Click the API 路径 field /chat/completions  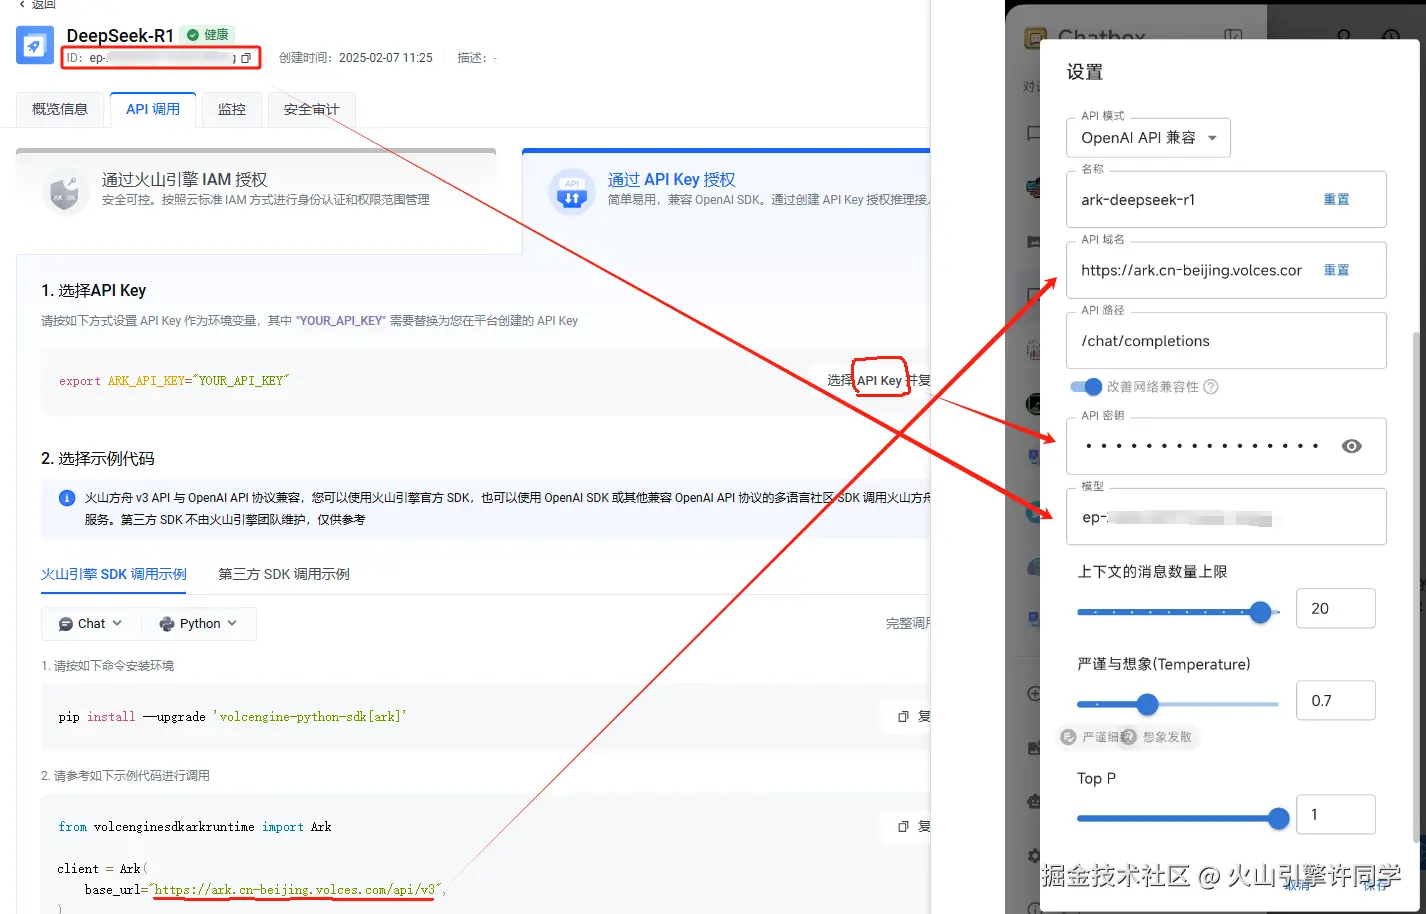pos(1226,341)
